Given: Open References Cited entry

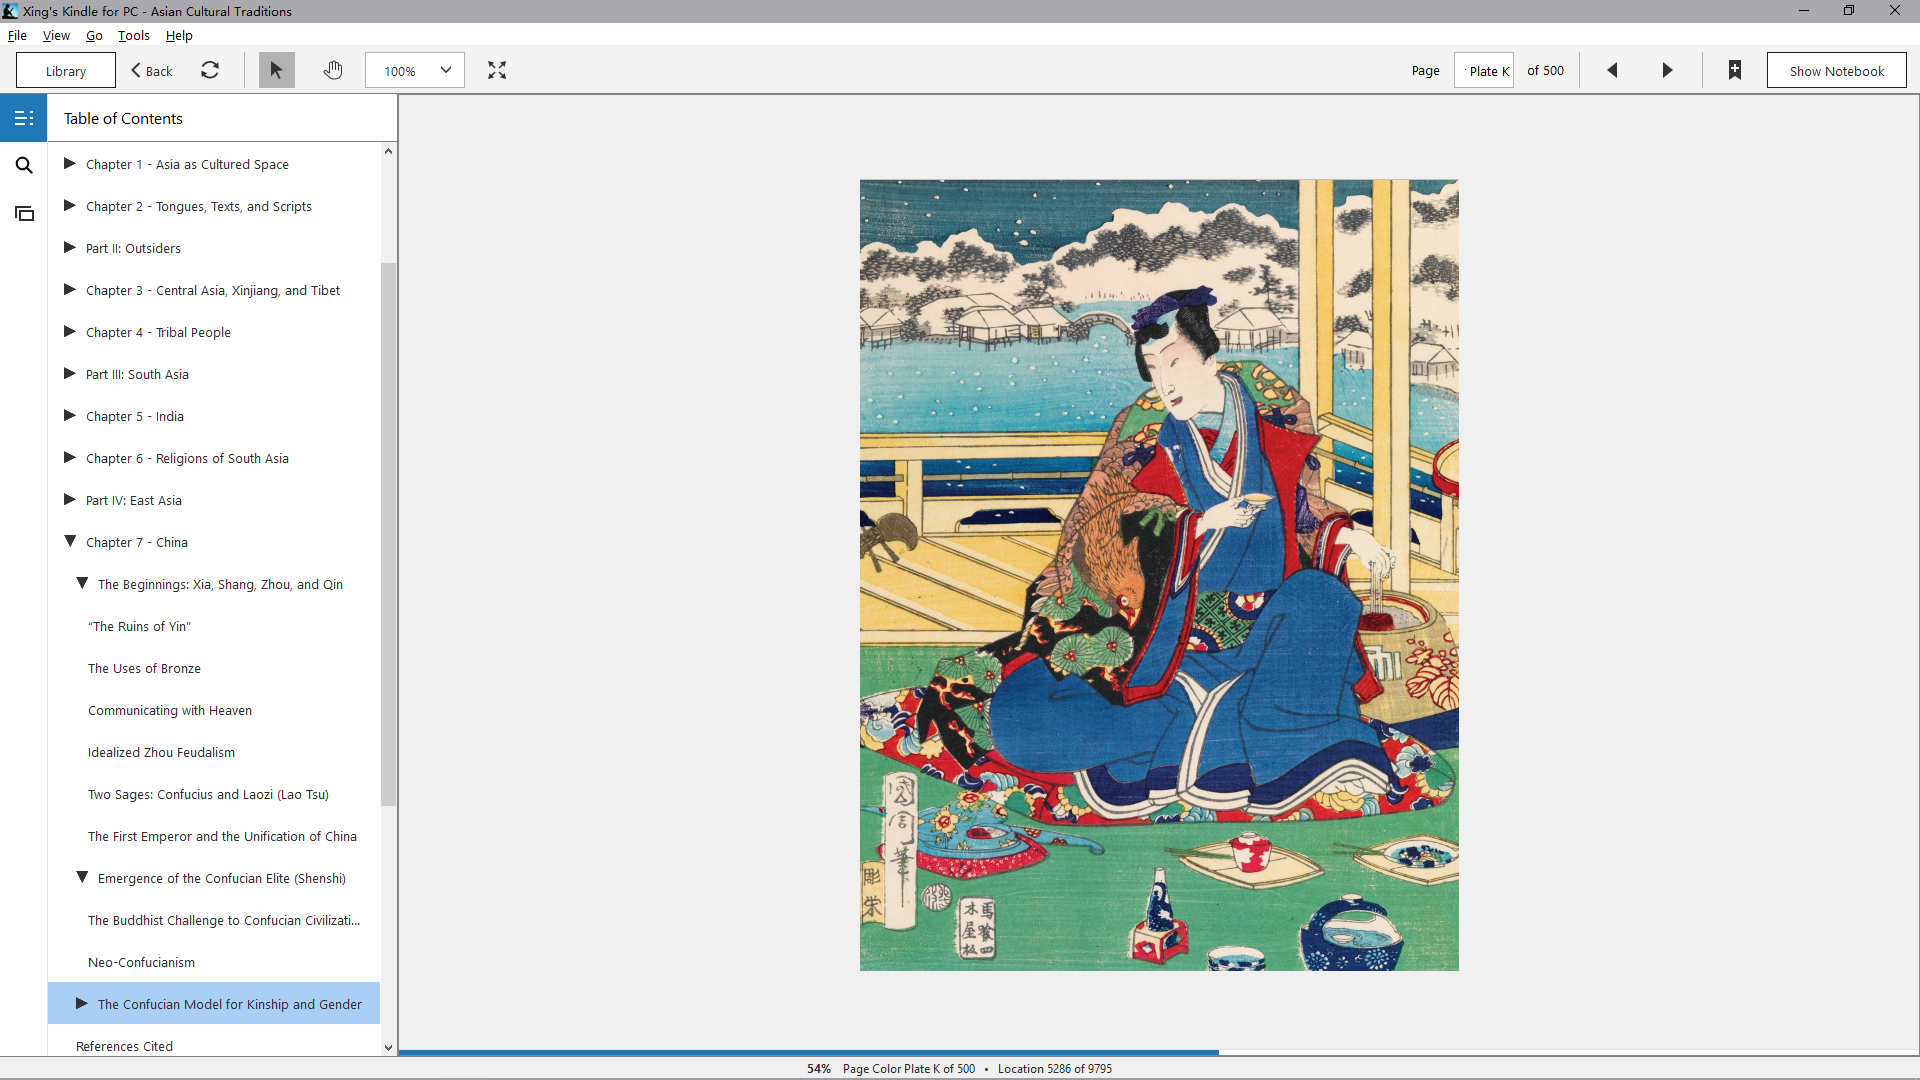Looking at the screenshot, I should [x=124, y=1046].
